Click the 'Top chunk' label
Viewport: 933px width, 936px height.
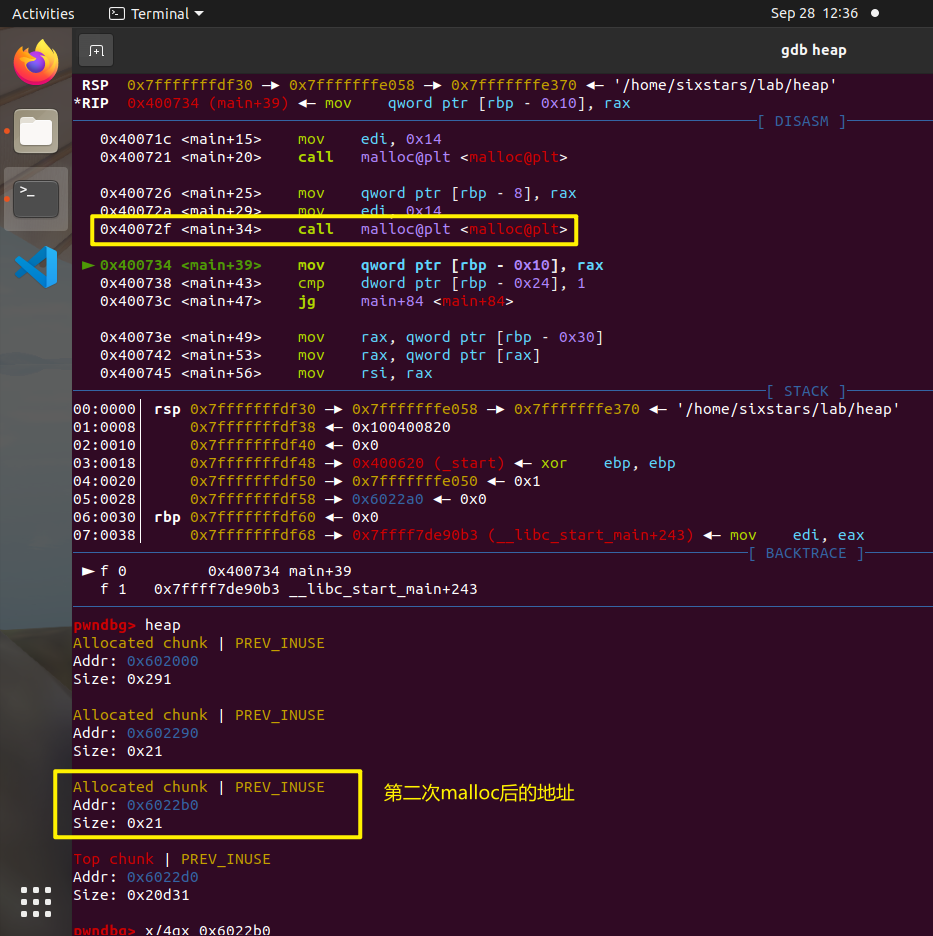(113, 859)
